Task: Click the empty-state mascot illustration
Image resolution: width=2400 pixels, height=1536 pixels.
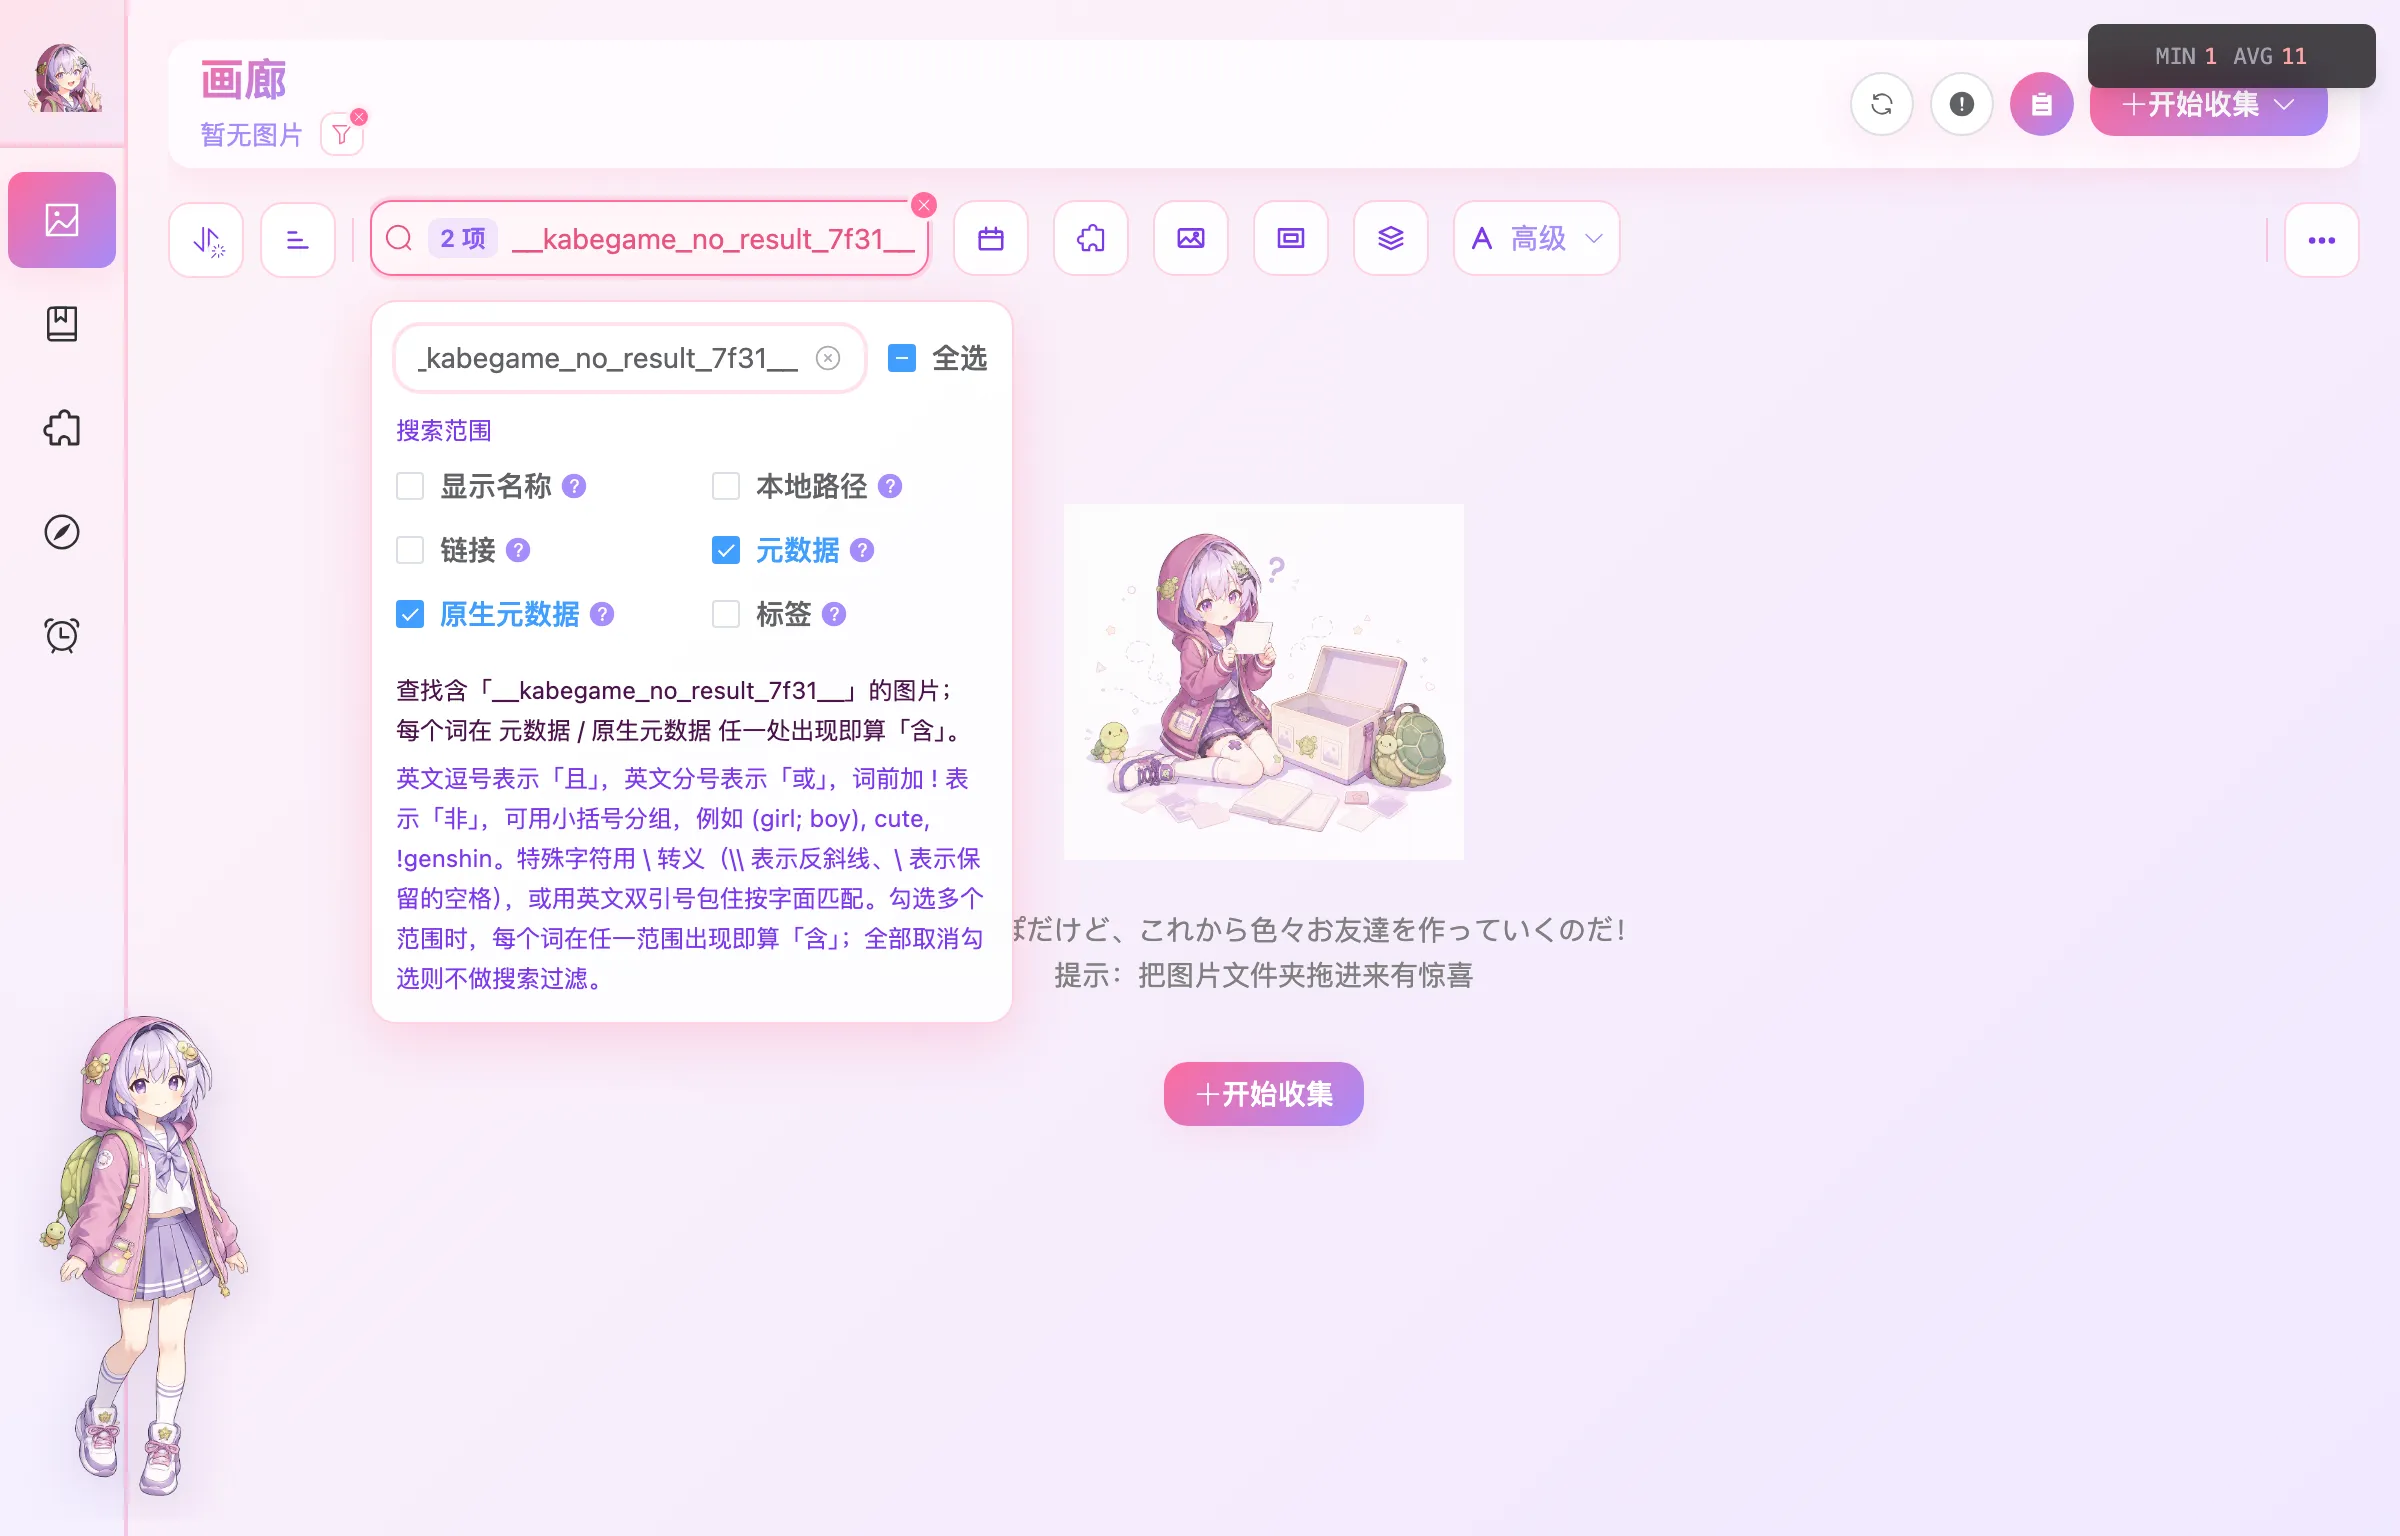Action: (x=1264, y=682)
